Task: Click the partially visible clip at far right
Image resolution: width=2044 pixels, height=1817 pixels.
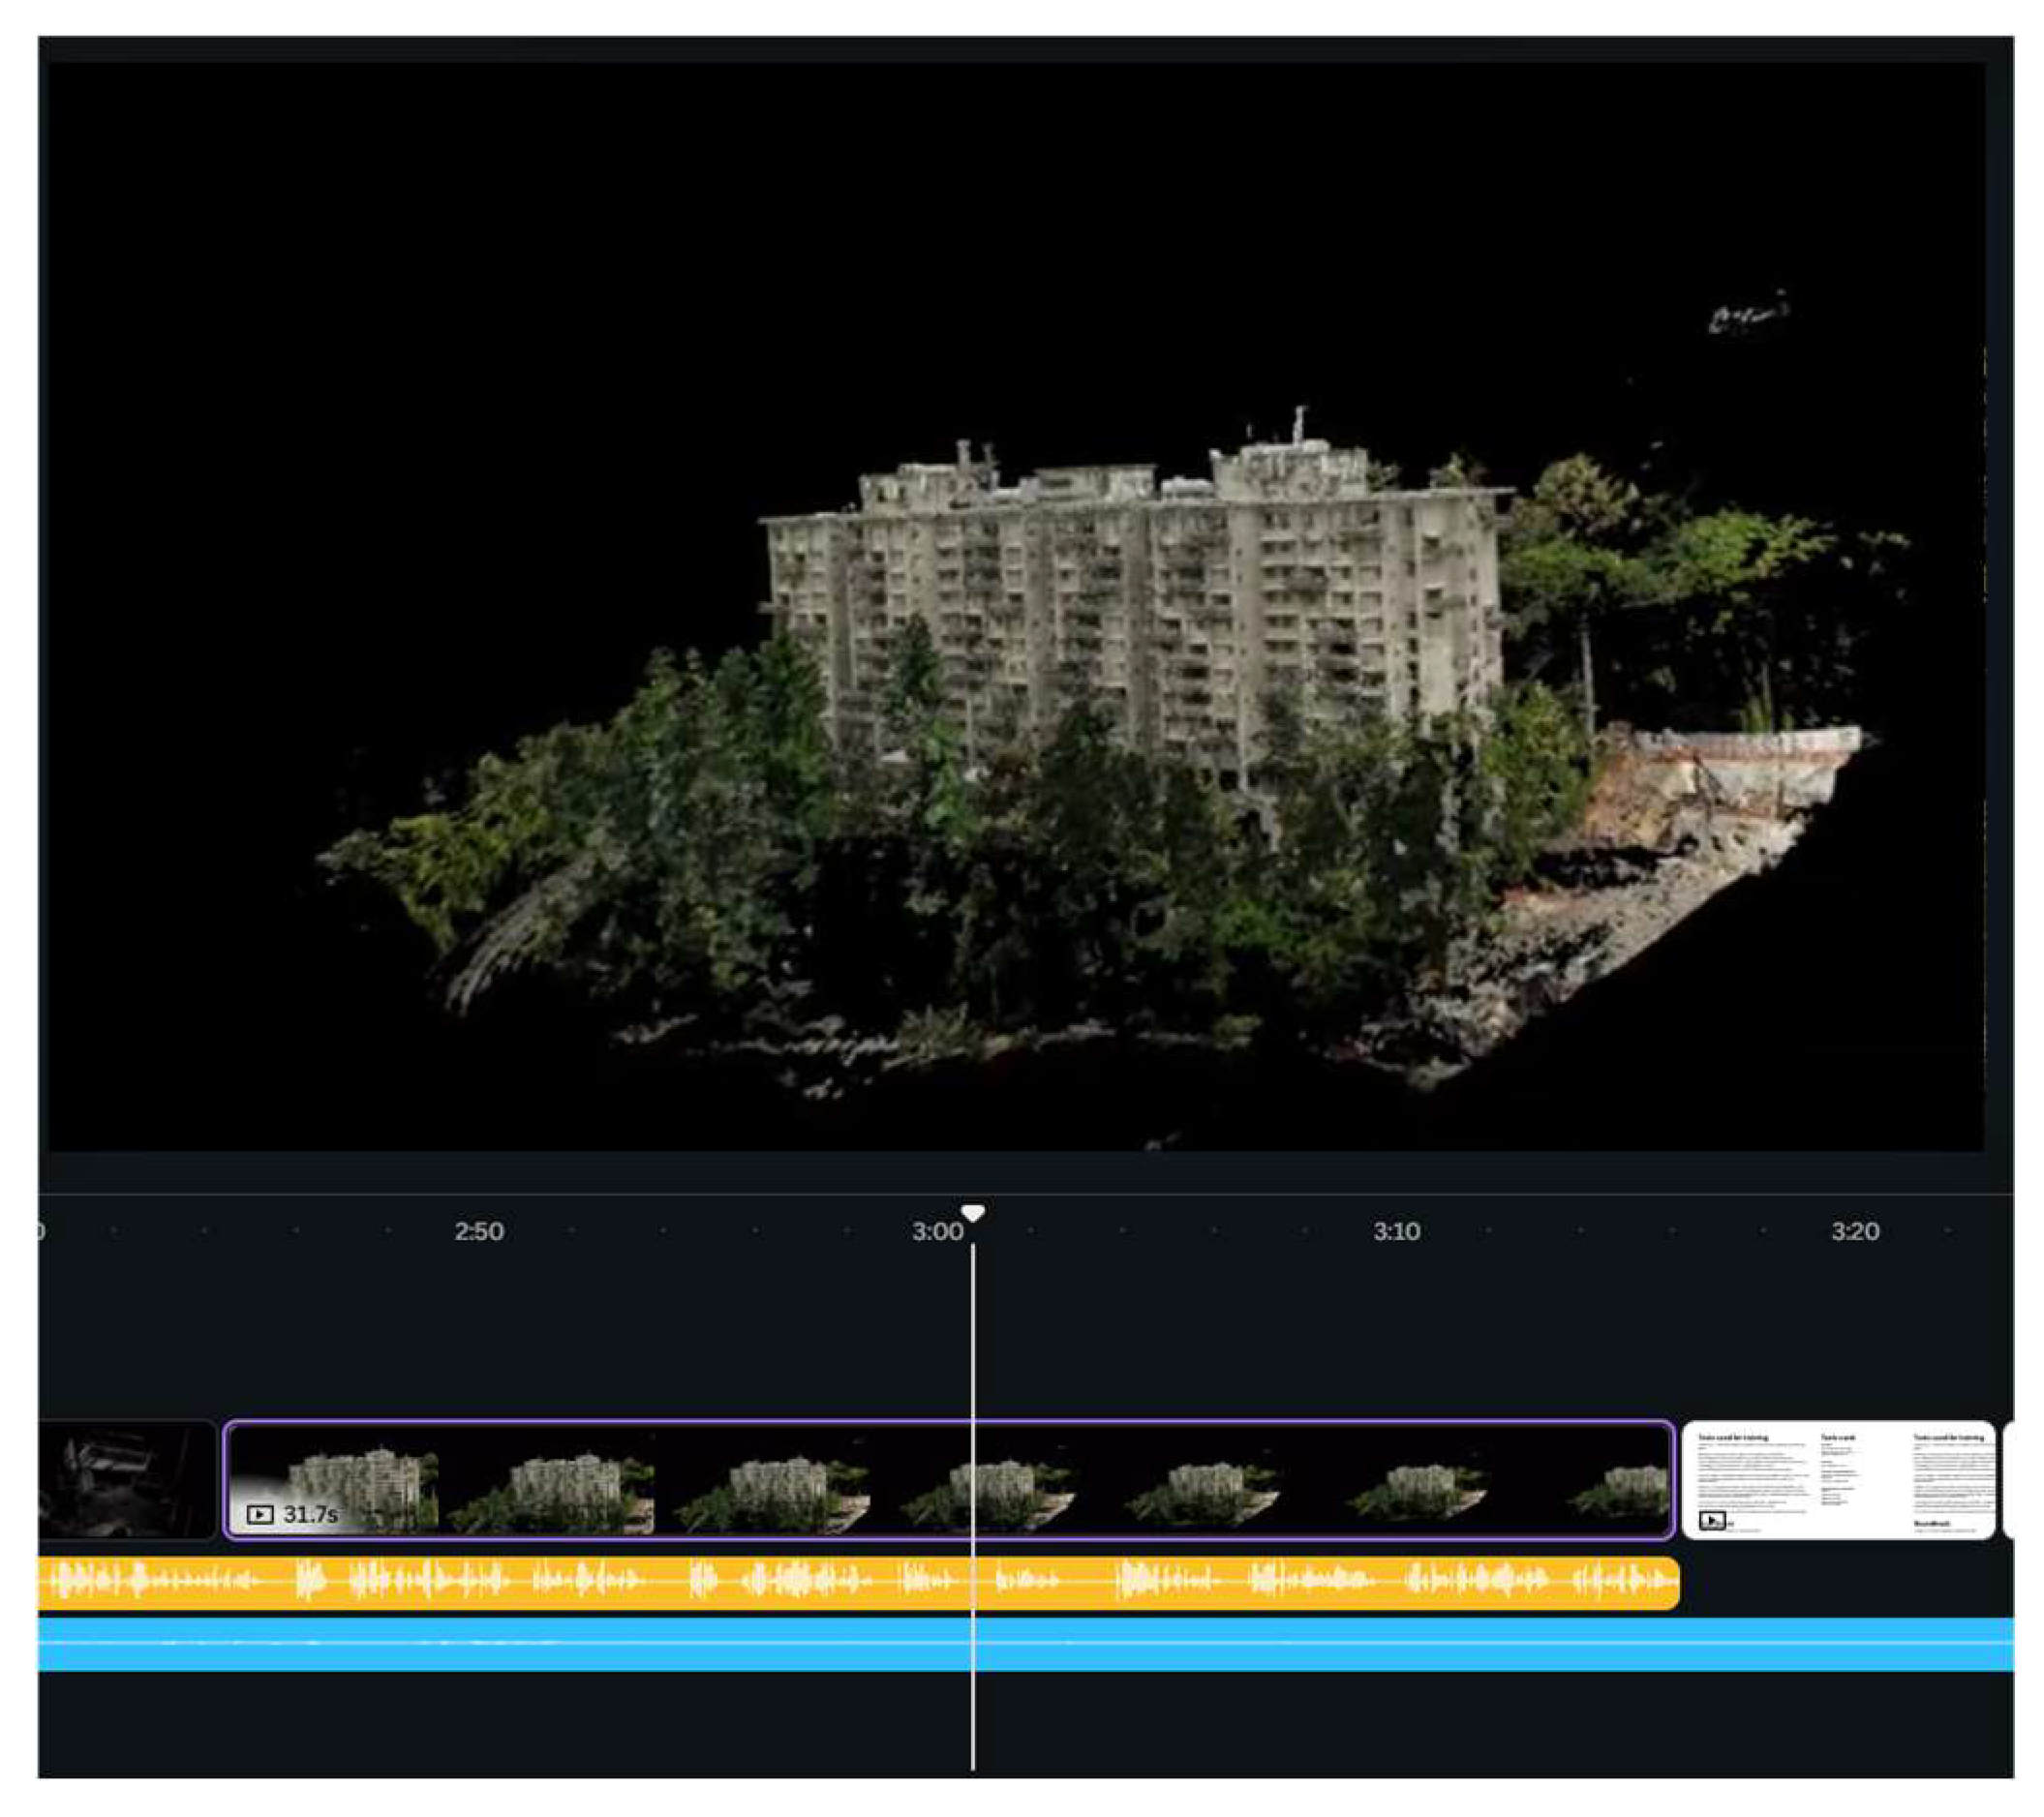Action: (x=2008, y=1480)
